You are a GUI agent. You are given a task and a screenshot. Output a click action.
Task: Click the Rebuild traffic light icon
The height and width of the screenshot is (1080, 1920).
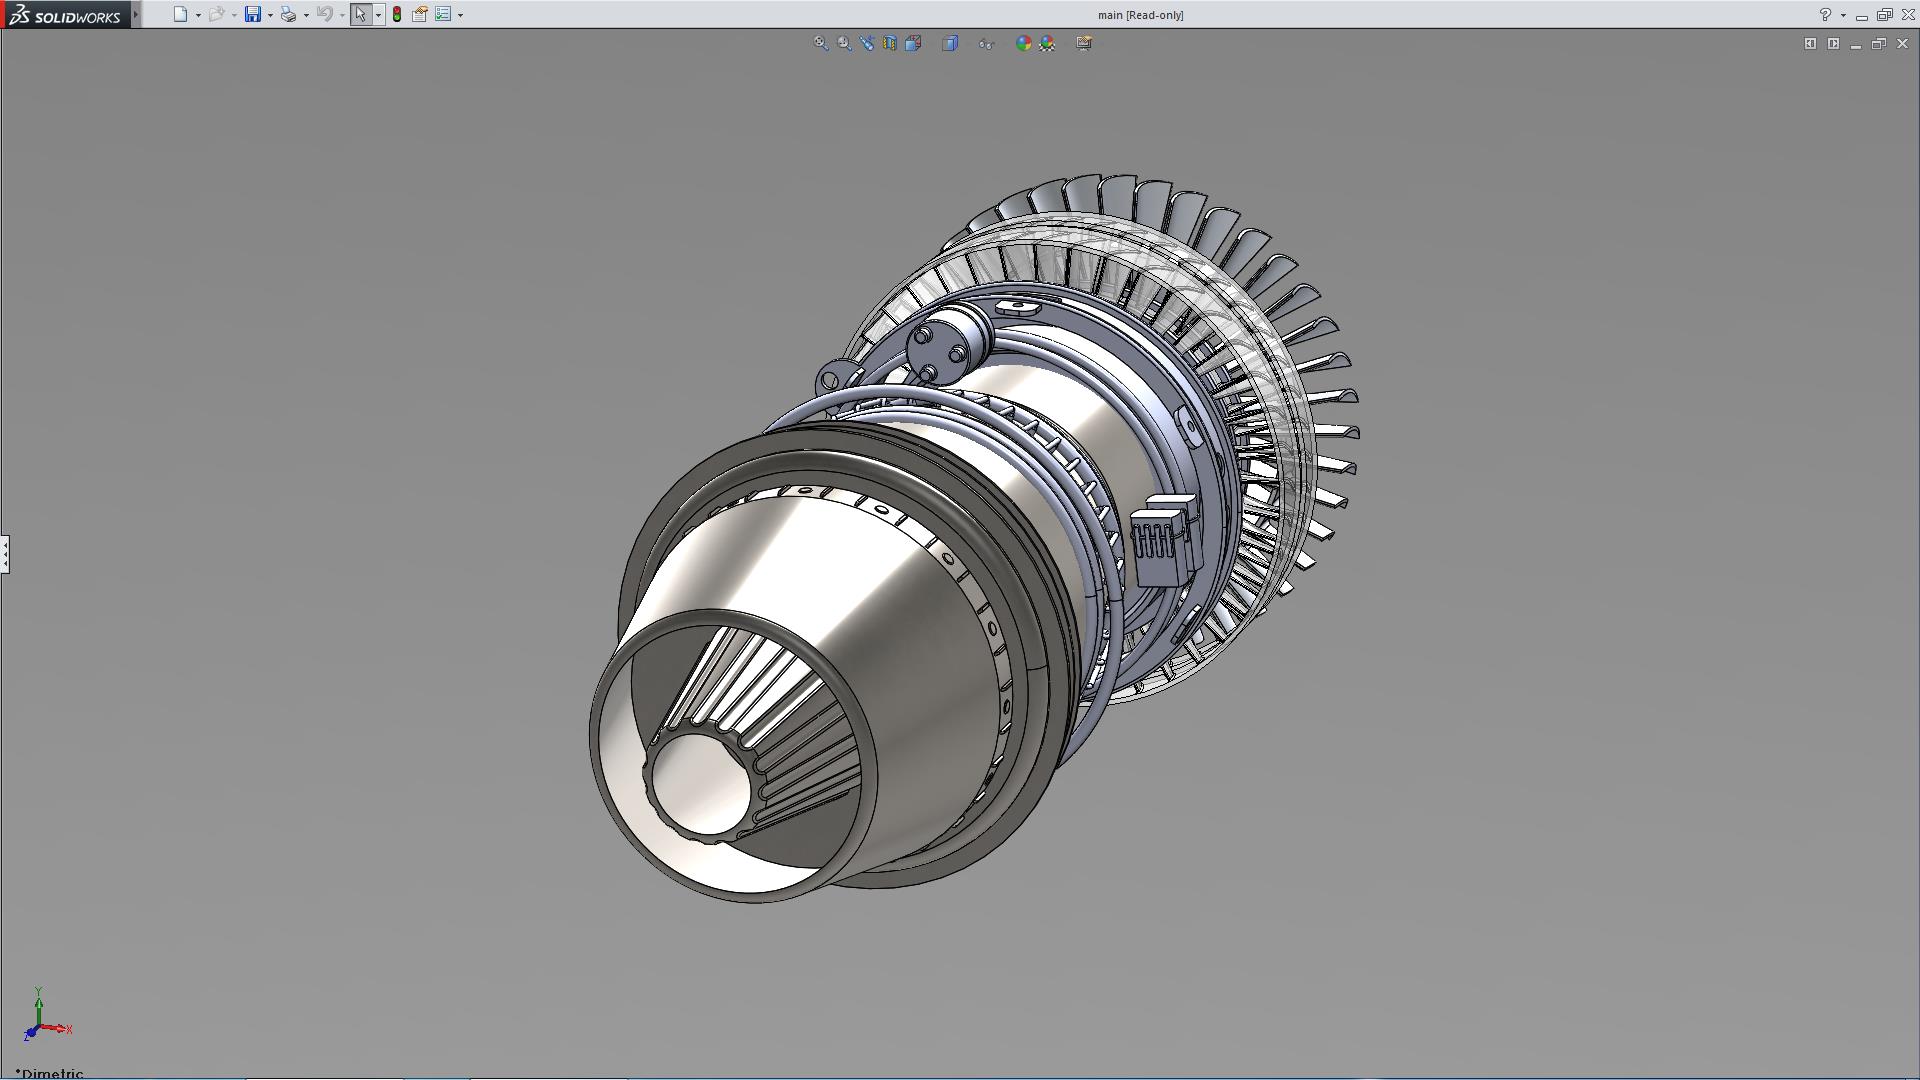(x=397, y=15)
